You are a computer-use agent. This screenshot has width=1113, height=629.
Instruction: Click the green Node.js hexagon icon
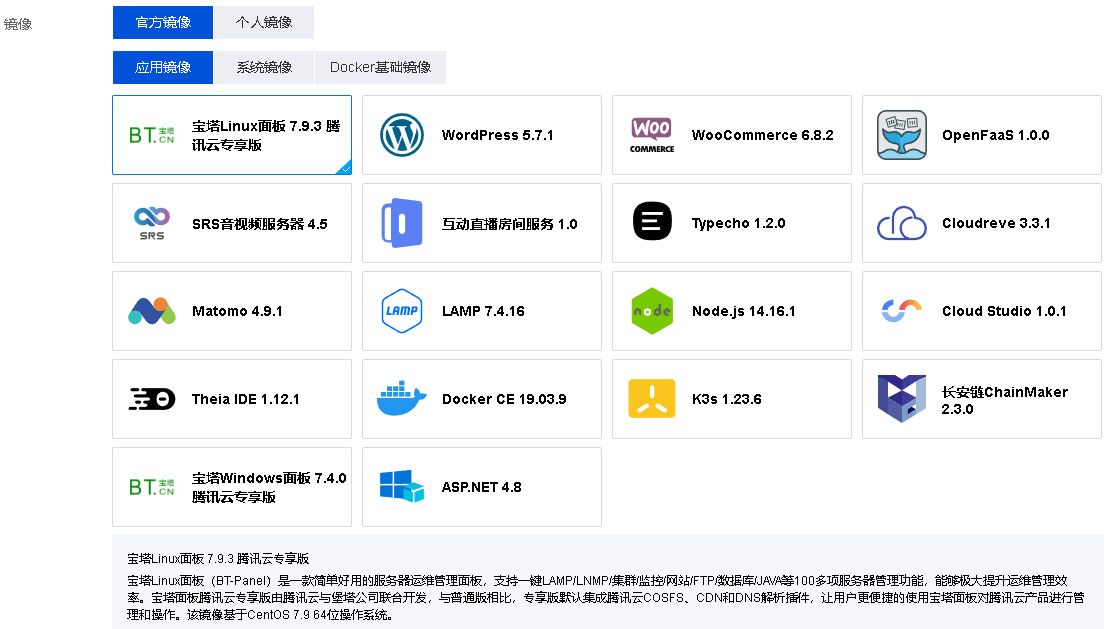[x=652, y=311]
